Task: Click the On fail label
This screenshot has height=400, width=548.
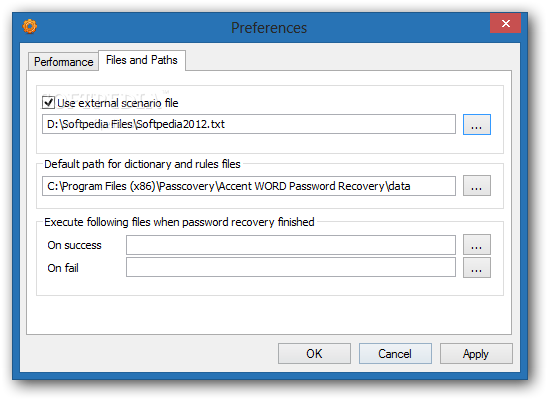Action: tap(63, 268)
